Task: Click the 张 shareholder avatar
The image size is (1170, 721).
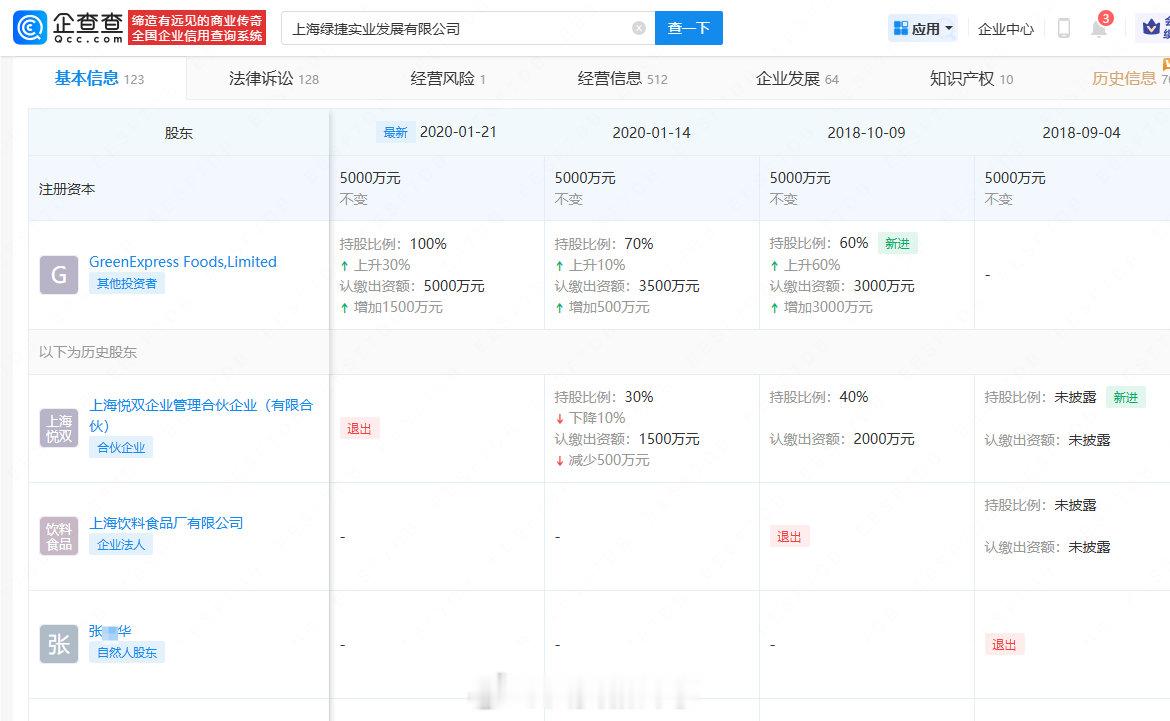Action: point(59,643)
